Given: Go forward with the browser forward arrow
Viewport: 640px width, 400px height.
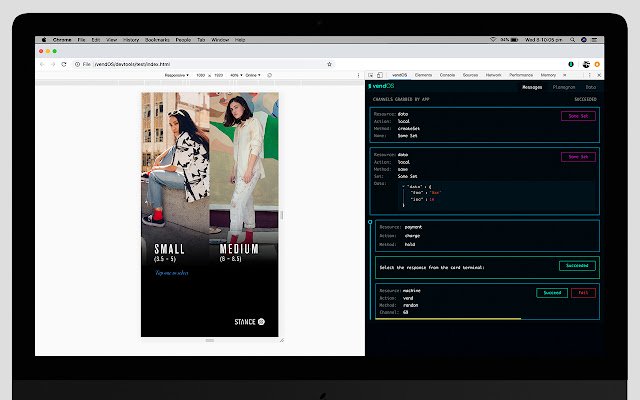Looking at the screenshot, I should tap(53, 64).
